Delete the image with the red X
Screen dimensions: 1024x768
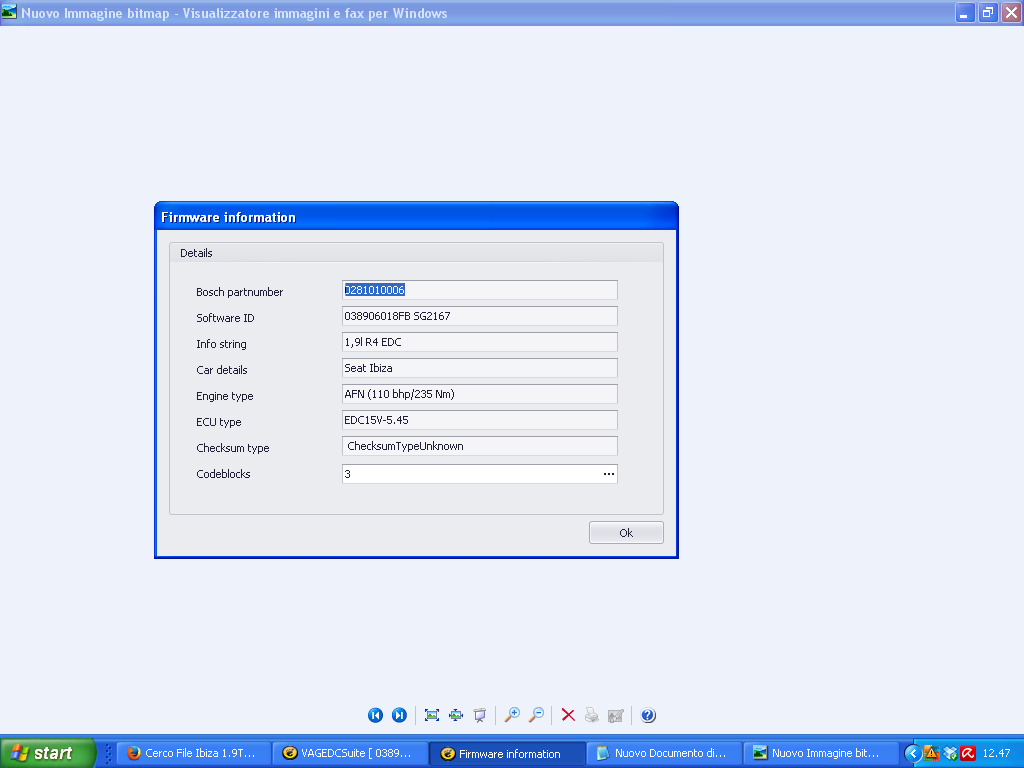[x=568, y=715]
